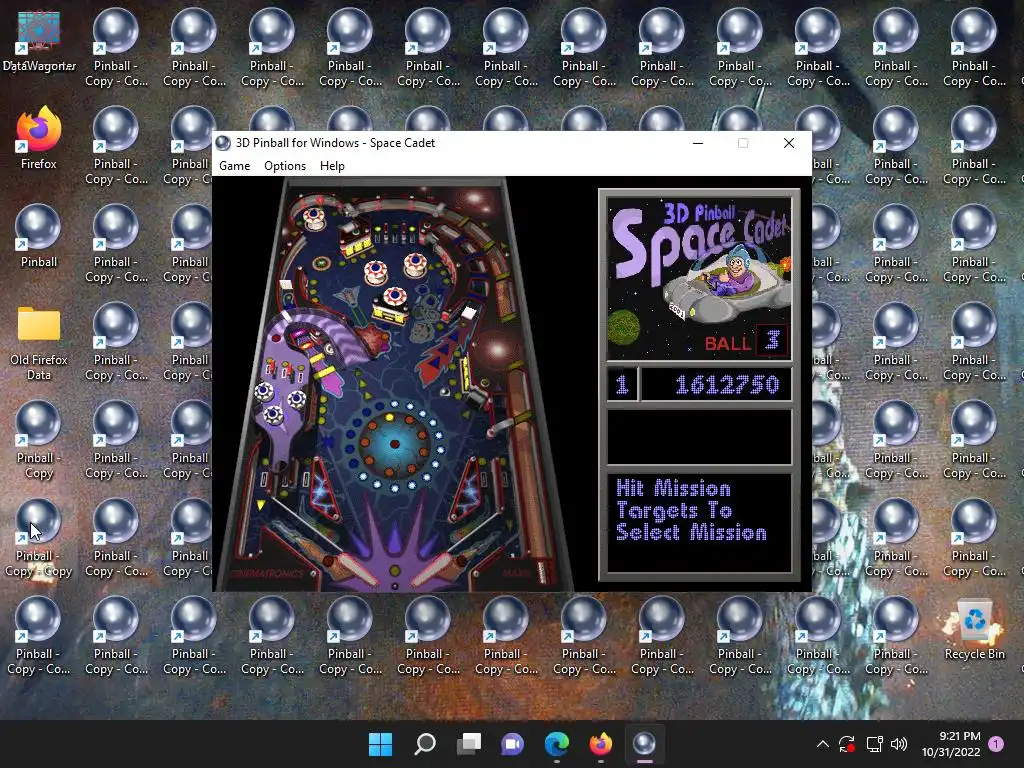Open the Help menu
Viewport: 1024px width, 768px height.
[332, 166]
